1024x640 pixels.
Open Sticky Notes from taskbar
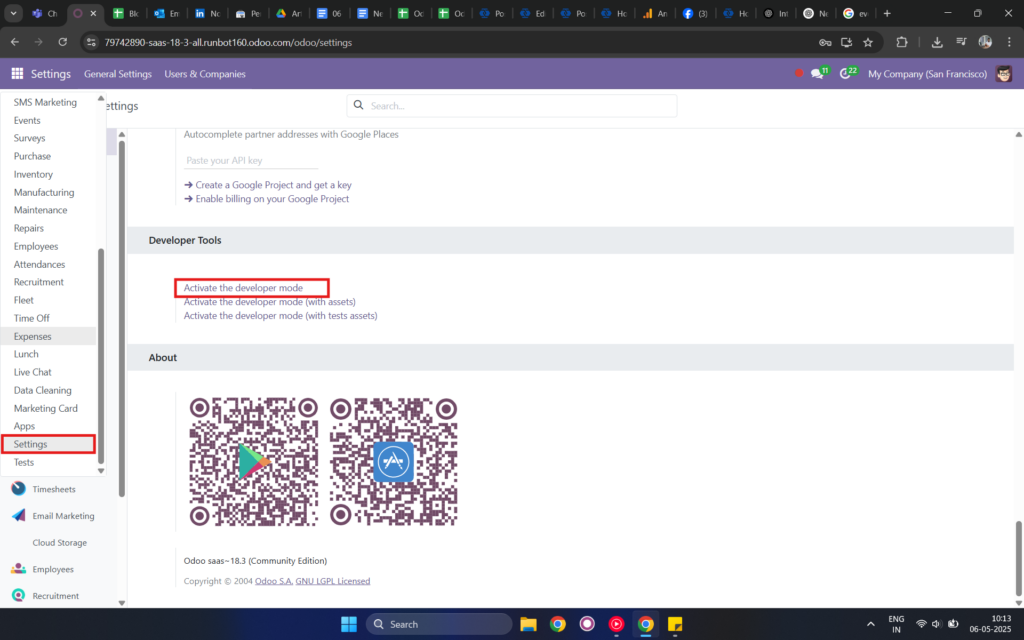(x=675, y=624)
